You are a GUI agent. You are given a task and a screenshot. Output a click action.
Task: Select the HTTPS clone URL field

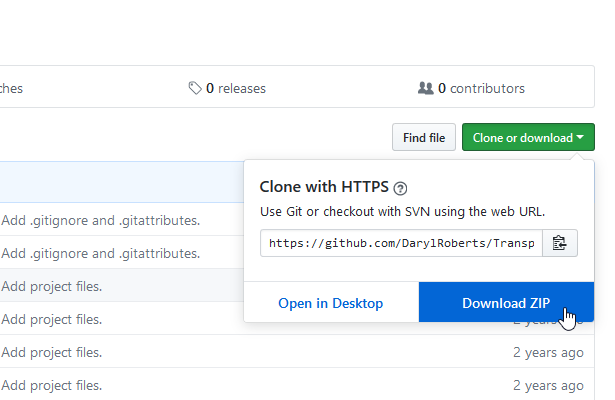[401, 243]
